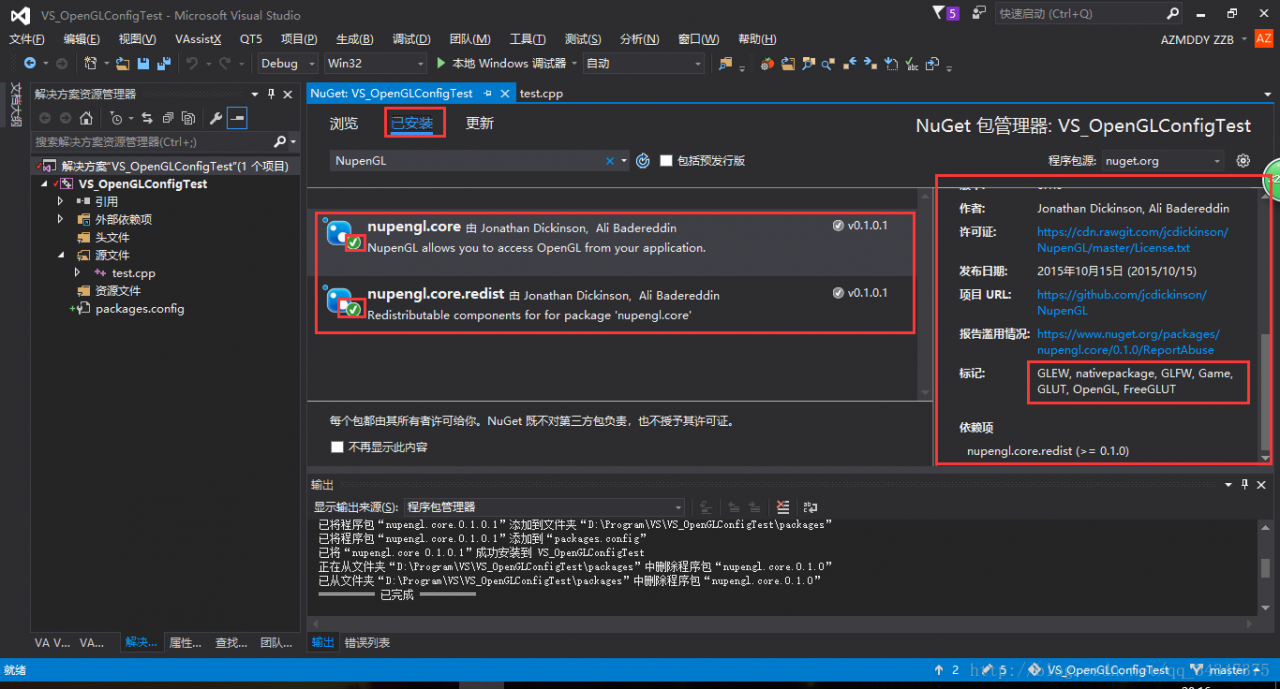Click the NuGet settings gear icon
The image size is (1280, 689).
pyautogui.click(x=1243, y=160)
